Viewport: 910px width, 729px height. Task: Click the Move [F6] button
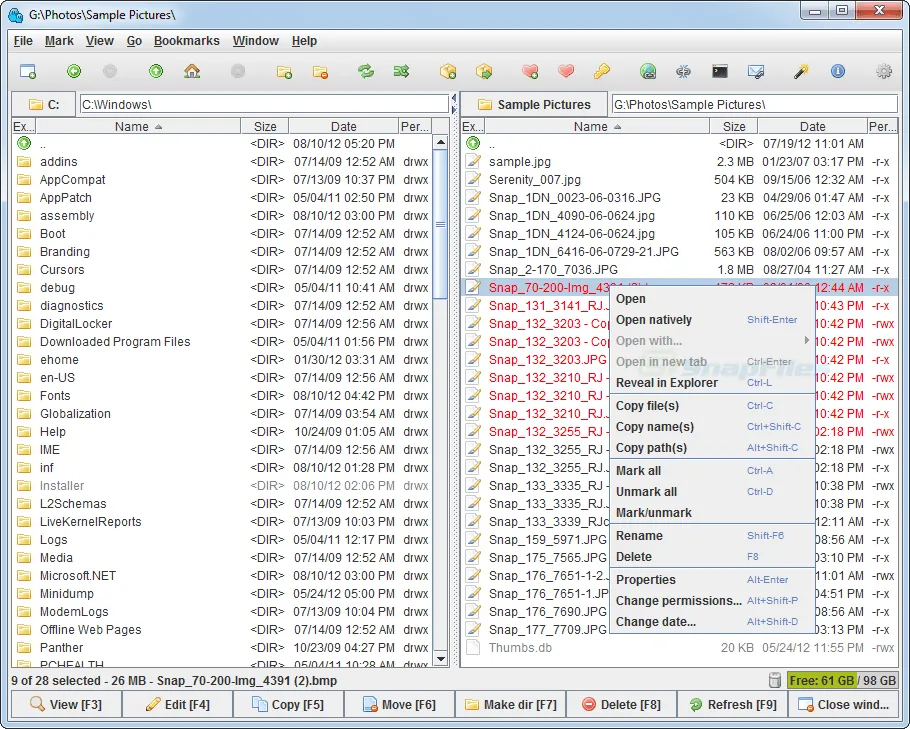point(399,705)
